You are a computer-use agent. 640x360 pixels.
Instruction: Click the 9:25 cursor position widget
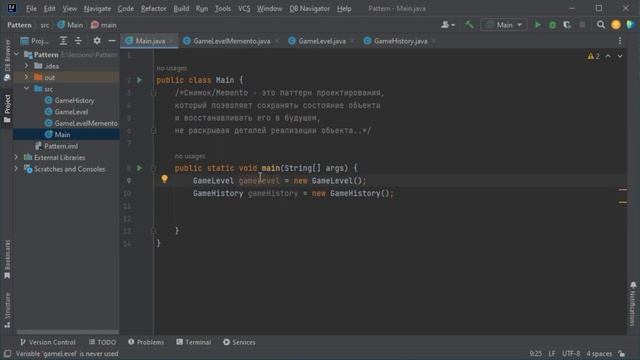point(536,353)
